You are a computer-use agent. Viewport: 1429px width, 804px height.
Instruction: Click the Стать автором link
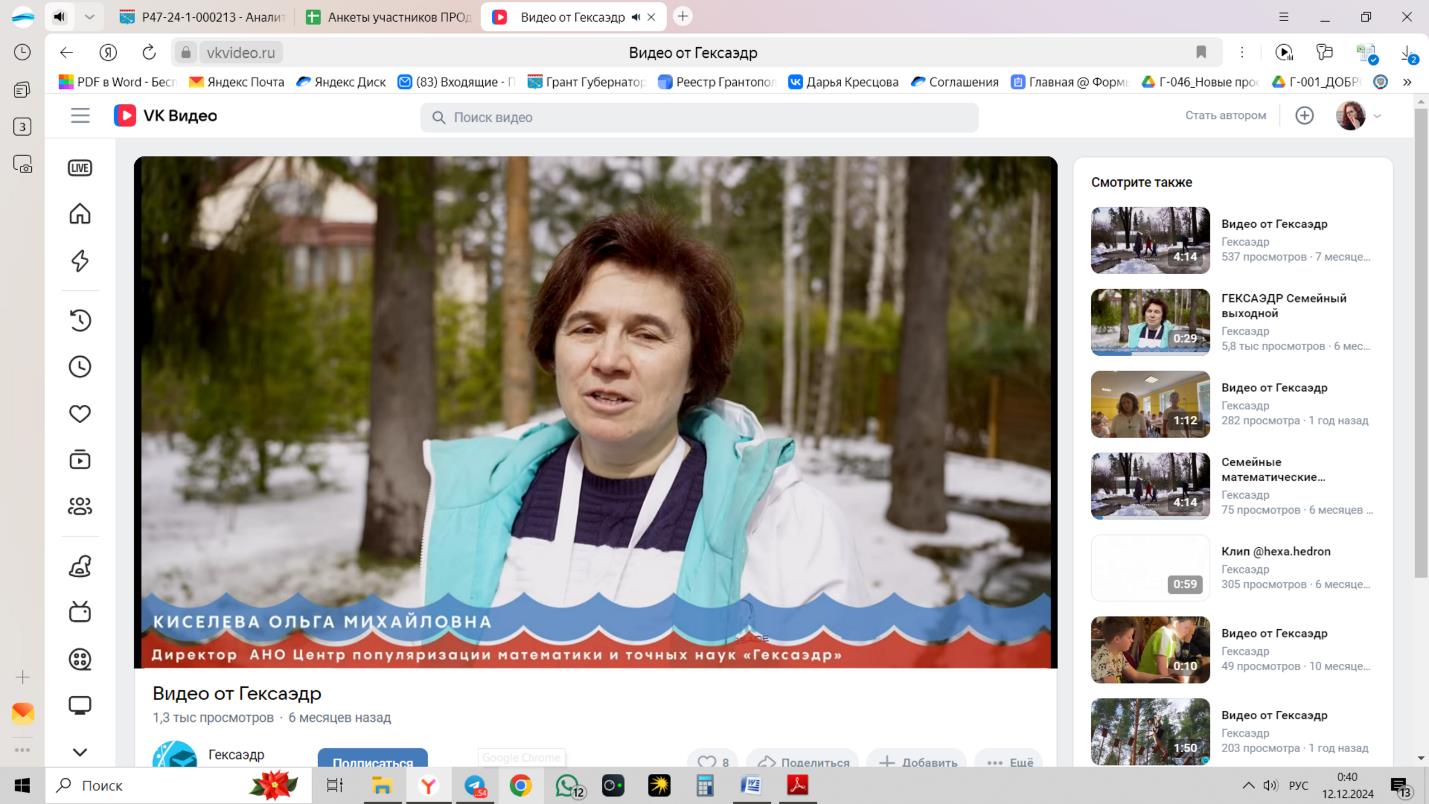(1225, 116)
